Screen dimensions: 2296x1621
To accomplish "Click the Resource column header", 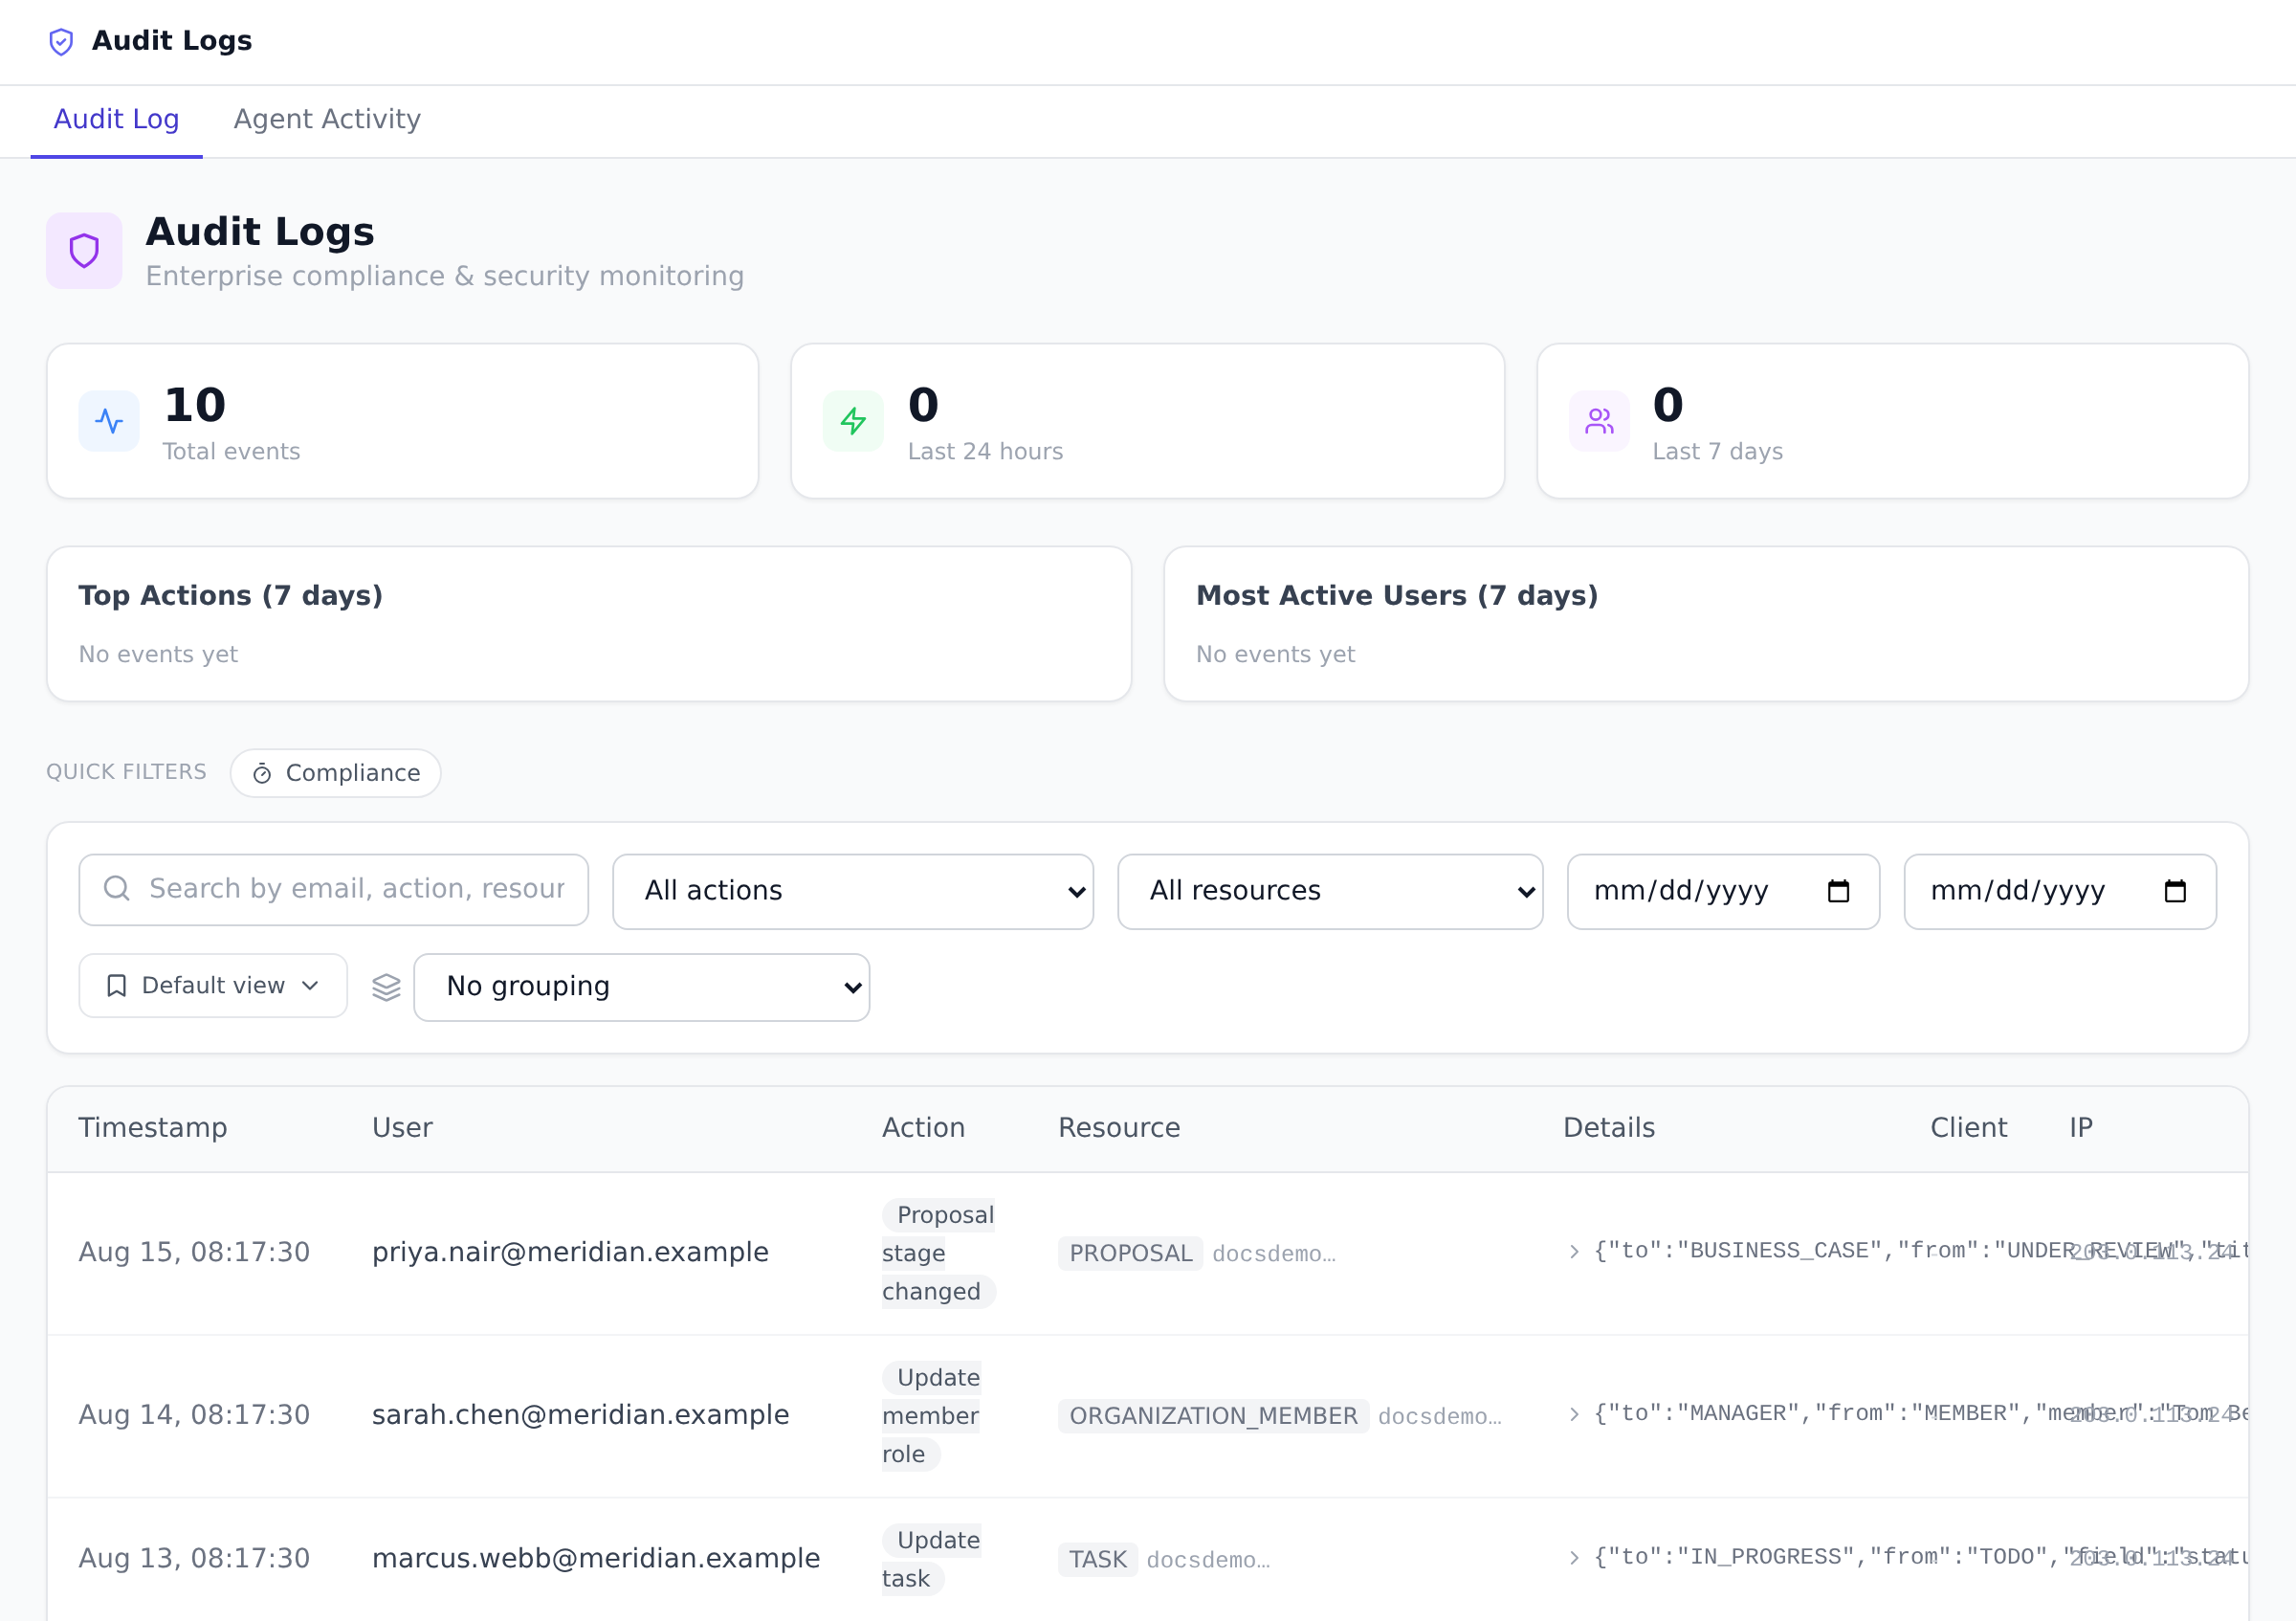I will [x=1119, y=1128].
